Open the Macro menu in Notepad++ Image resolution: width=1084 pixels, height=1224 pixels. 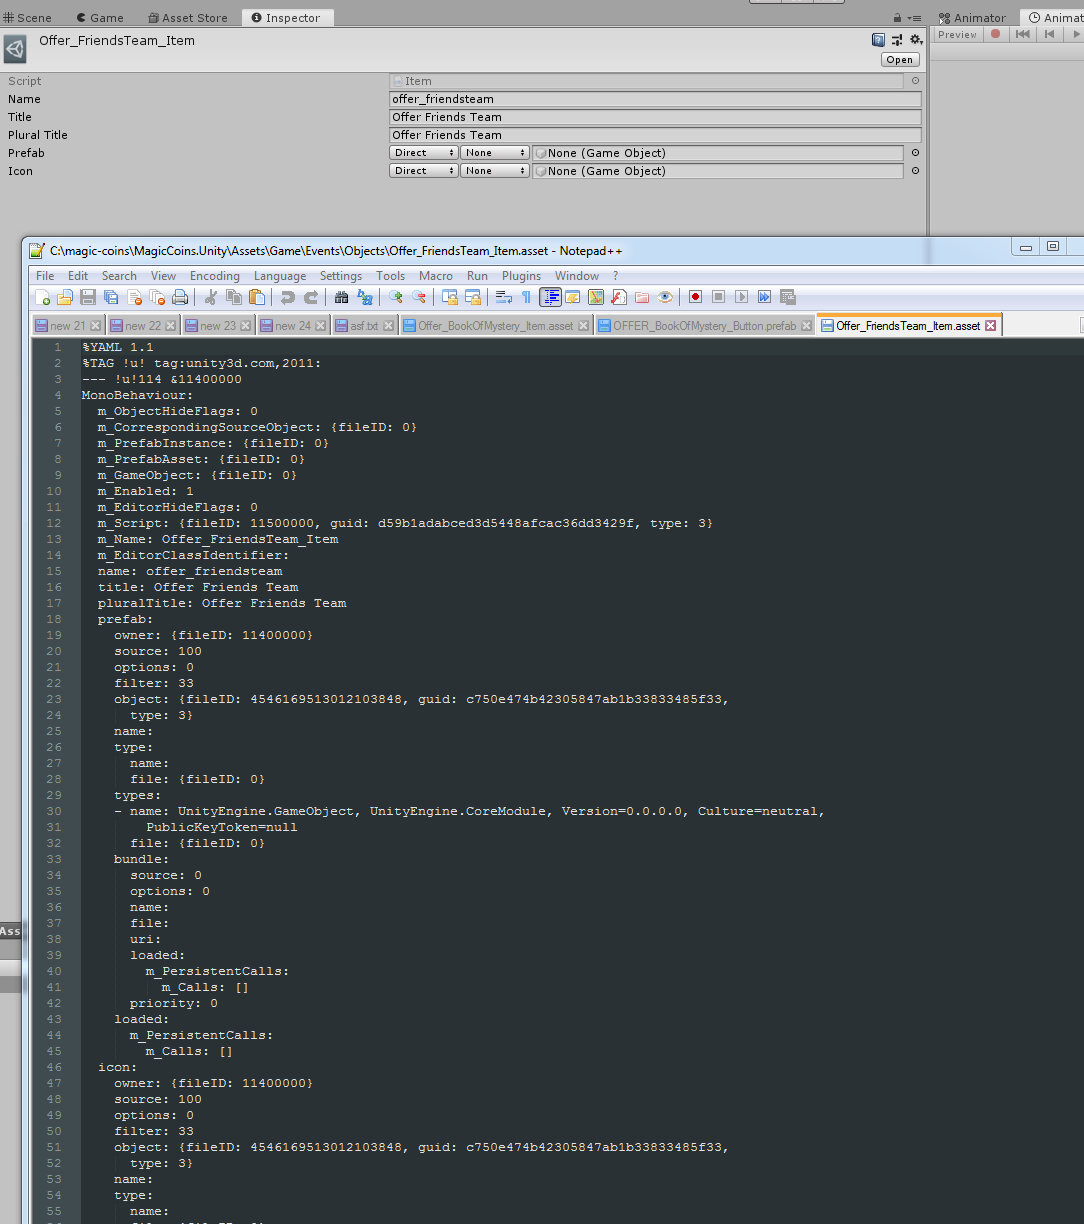436,276
